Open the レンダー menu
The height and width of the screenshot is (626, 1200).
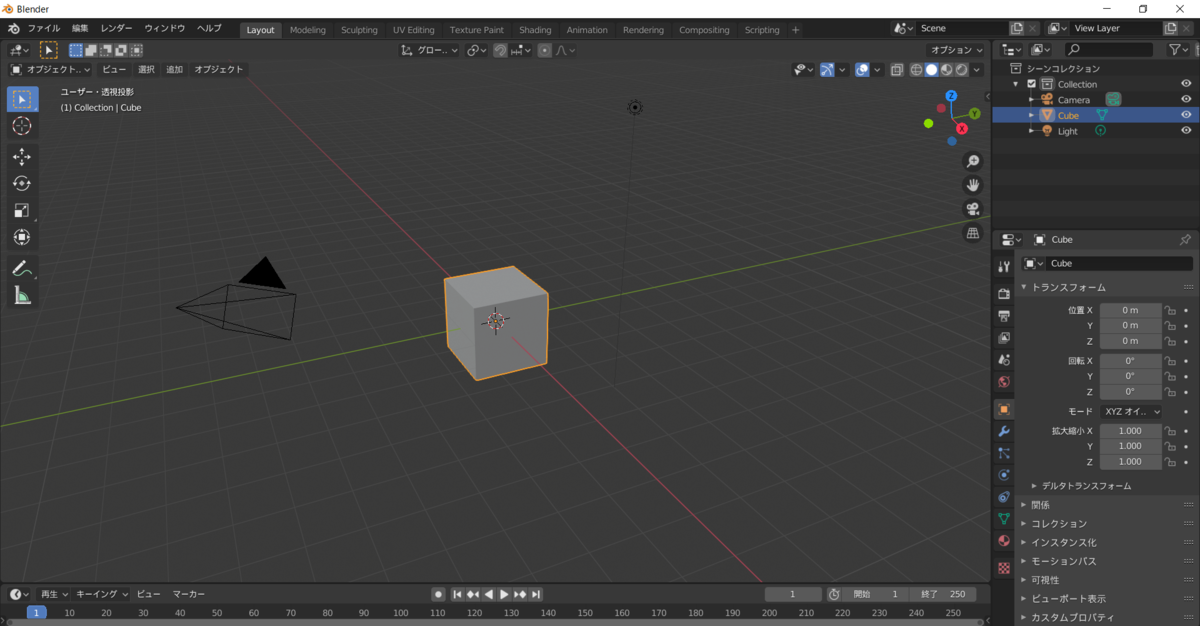point(116,29)
